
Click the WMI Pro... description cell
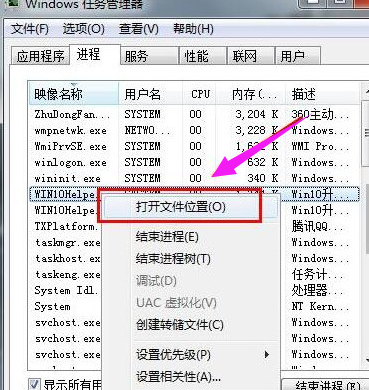click(320, 146)
